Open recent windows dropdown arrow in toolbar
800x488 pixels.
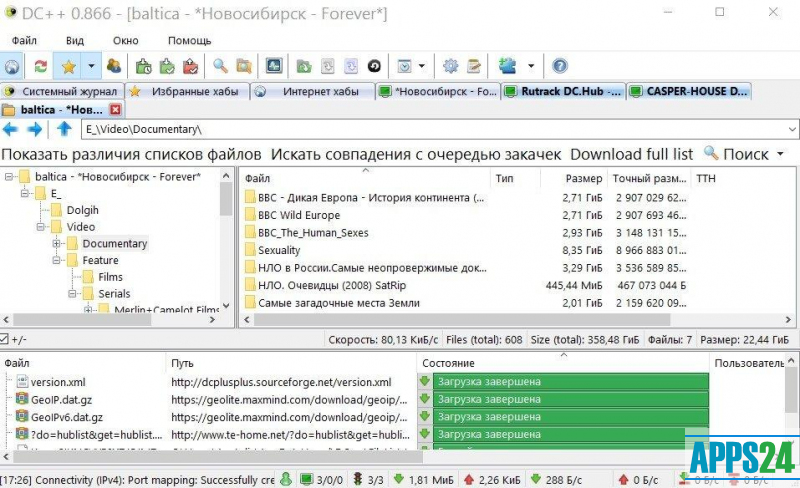pos(421,66)
